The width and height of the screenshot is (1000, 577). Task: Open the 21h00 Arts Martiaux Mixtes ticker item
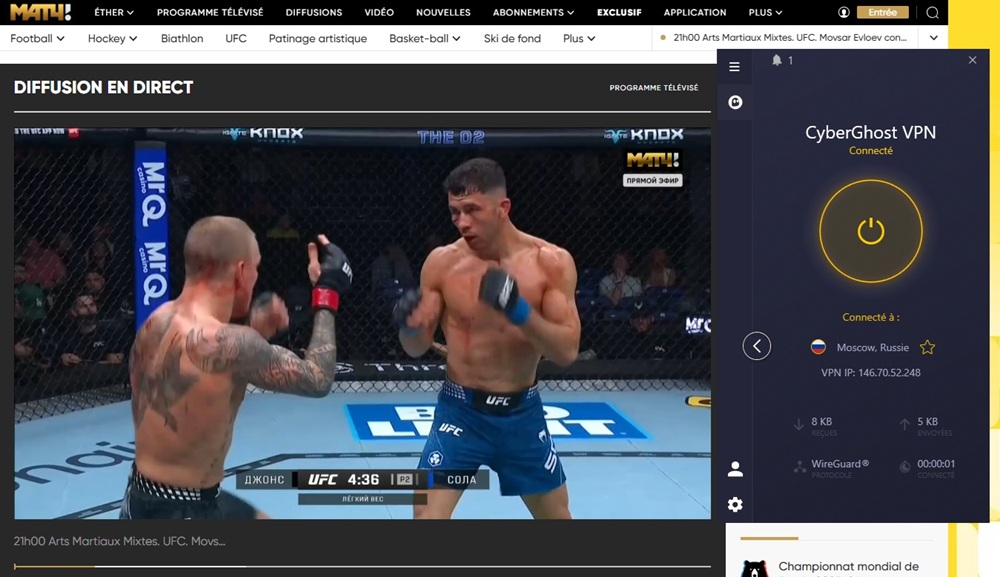[x=788, y=38]
